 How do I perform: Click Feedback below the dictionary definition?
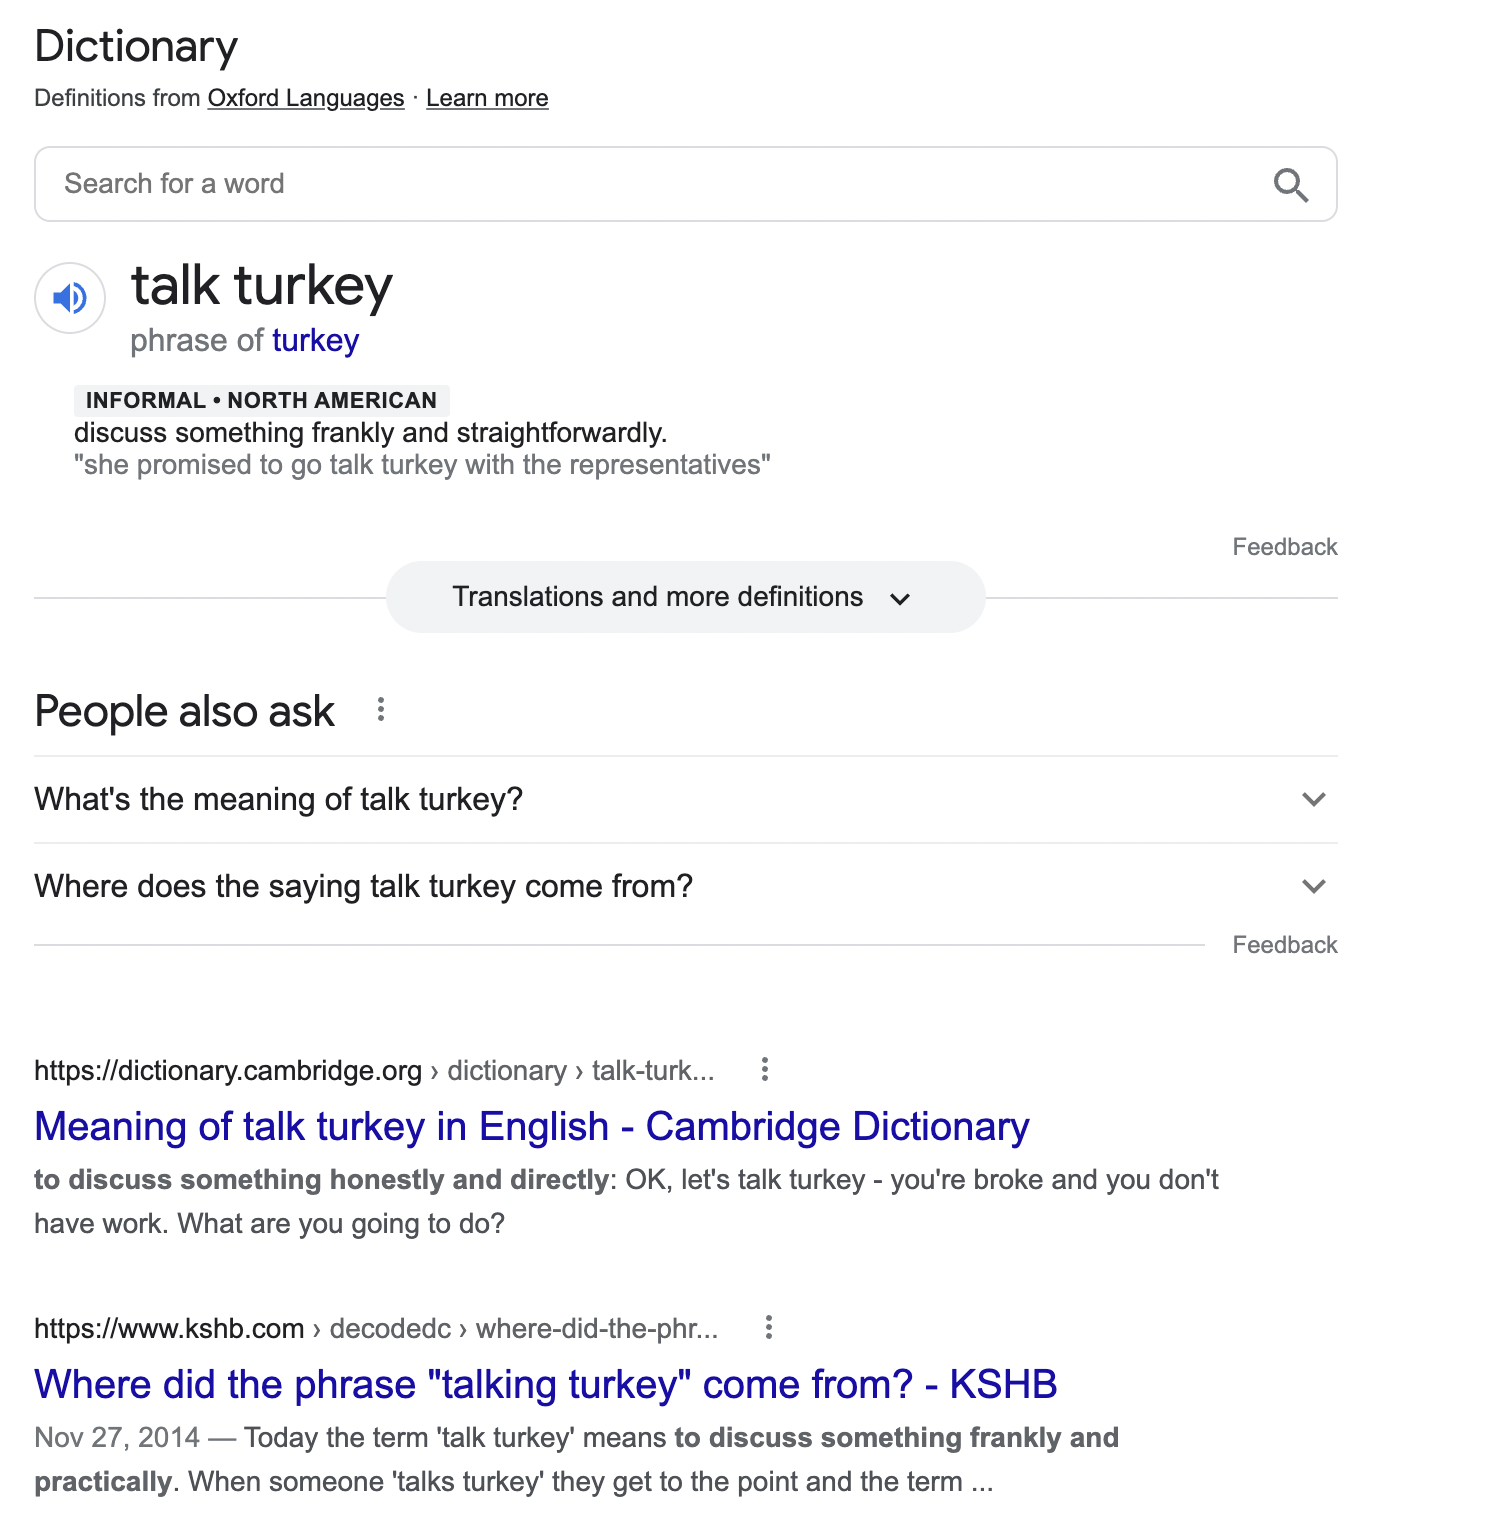click(x=1284, y=547)
